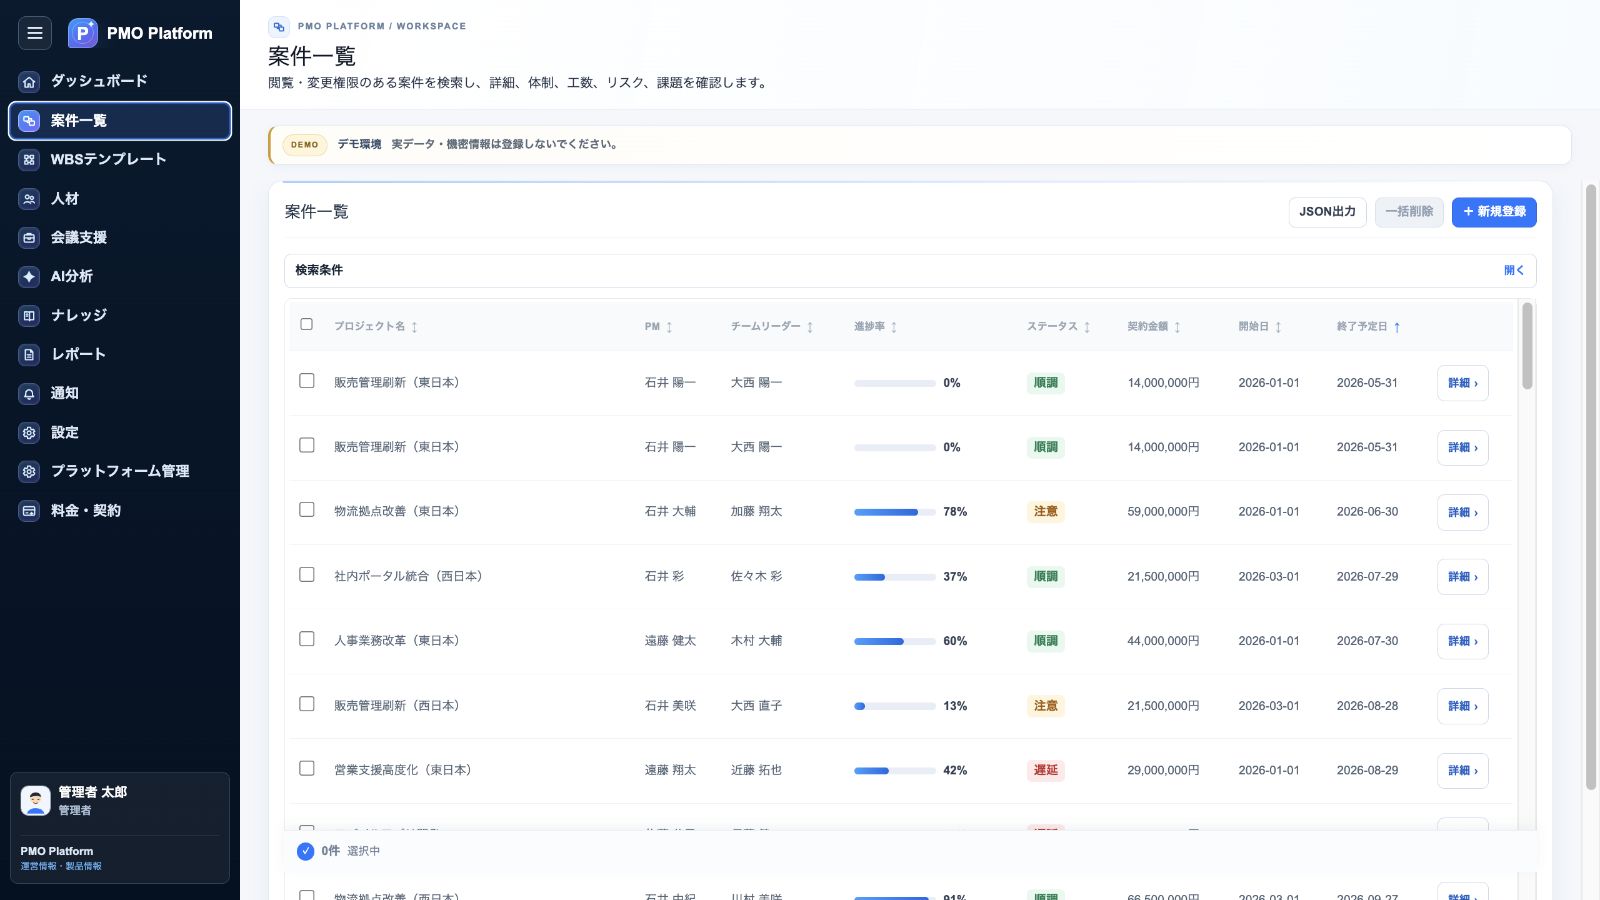Viewport: 1600px width, 900px height.
Task: Sort by プロジェクト名 column
Action: pos(376,327)
